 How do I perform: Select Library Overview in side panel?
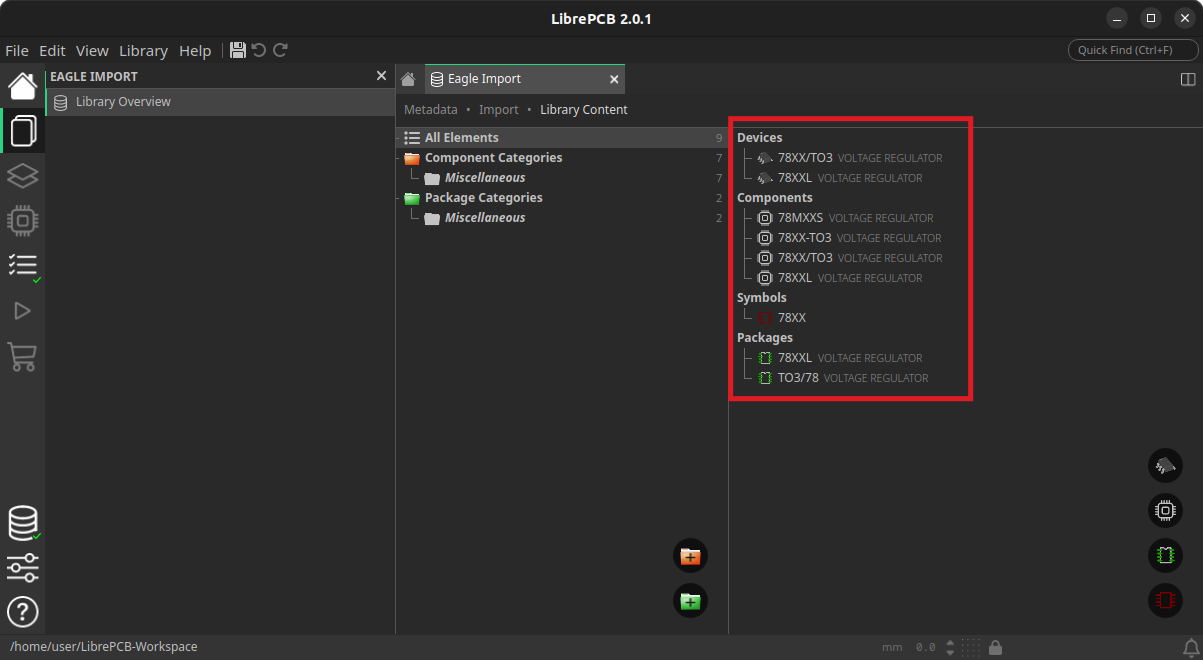click(x=221, y=102)
